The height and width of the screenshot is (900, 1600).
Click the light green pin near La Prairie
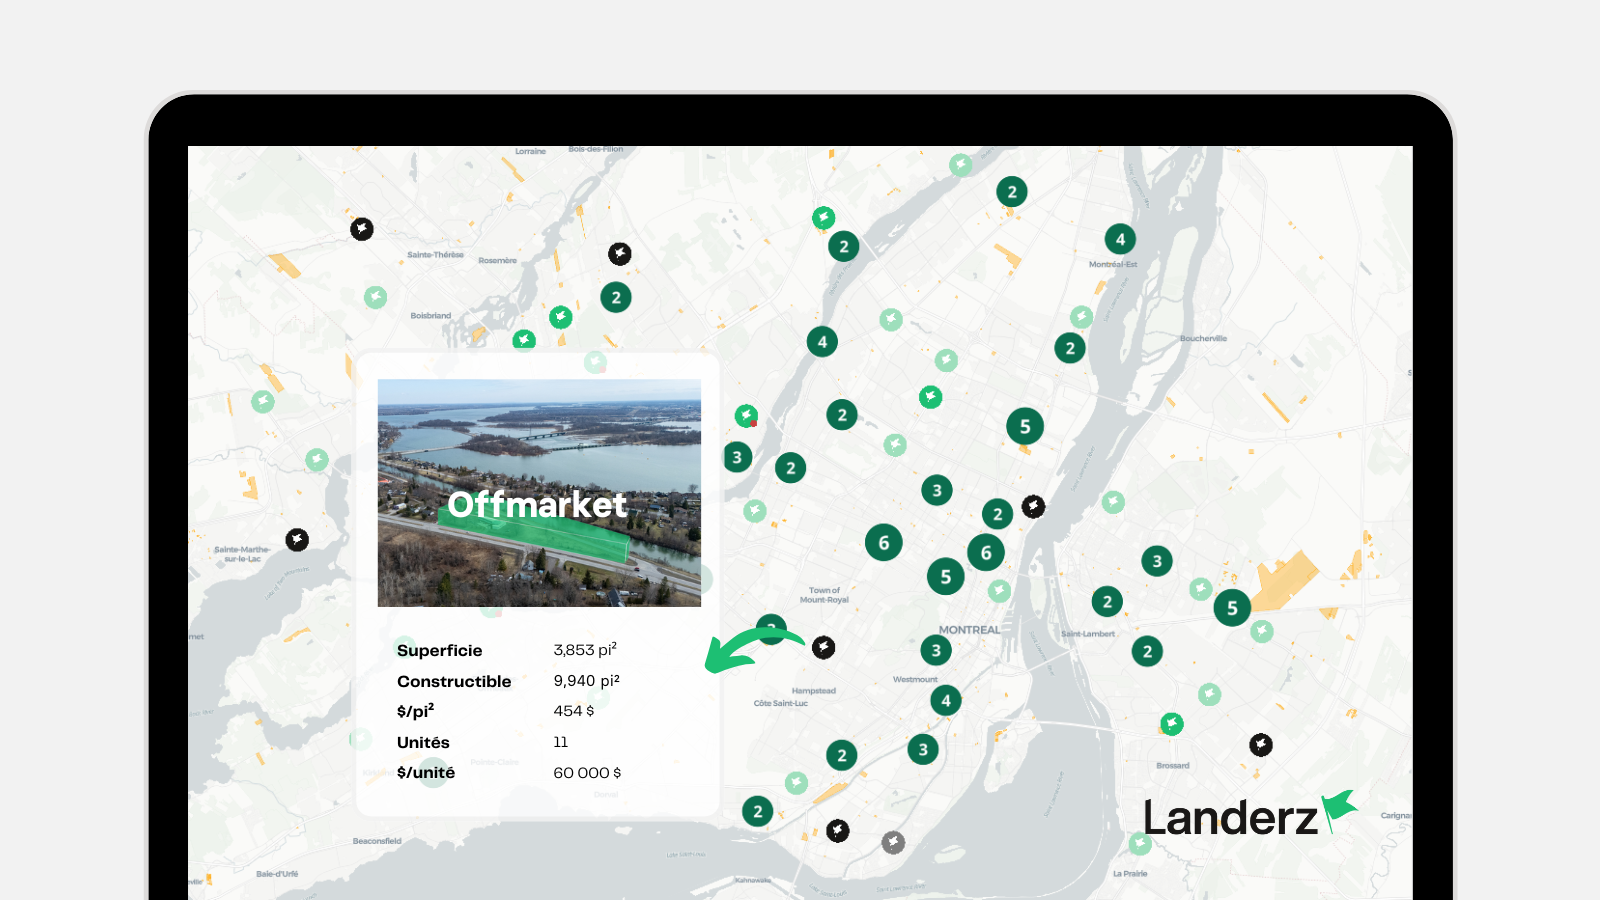pos(1141,843)
